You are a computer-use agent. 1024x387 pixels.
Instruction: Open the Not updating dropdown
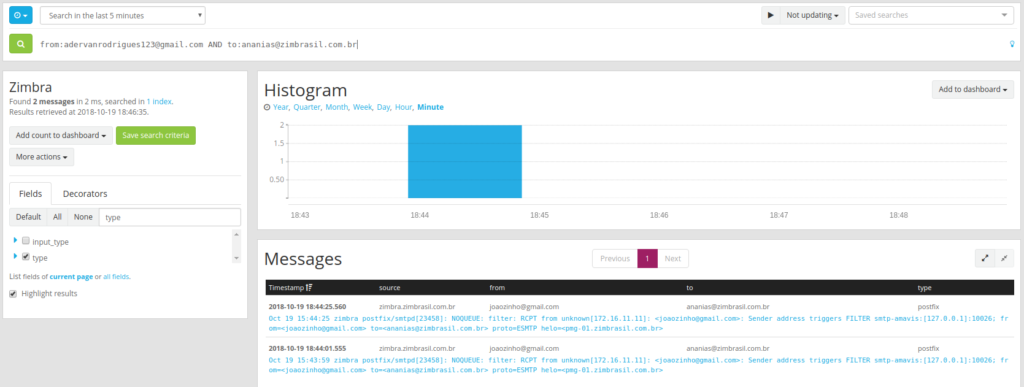pos(812,15)
